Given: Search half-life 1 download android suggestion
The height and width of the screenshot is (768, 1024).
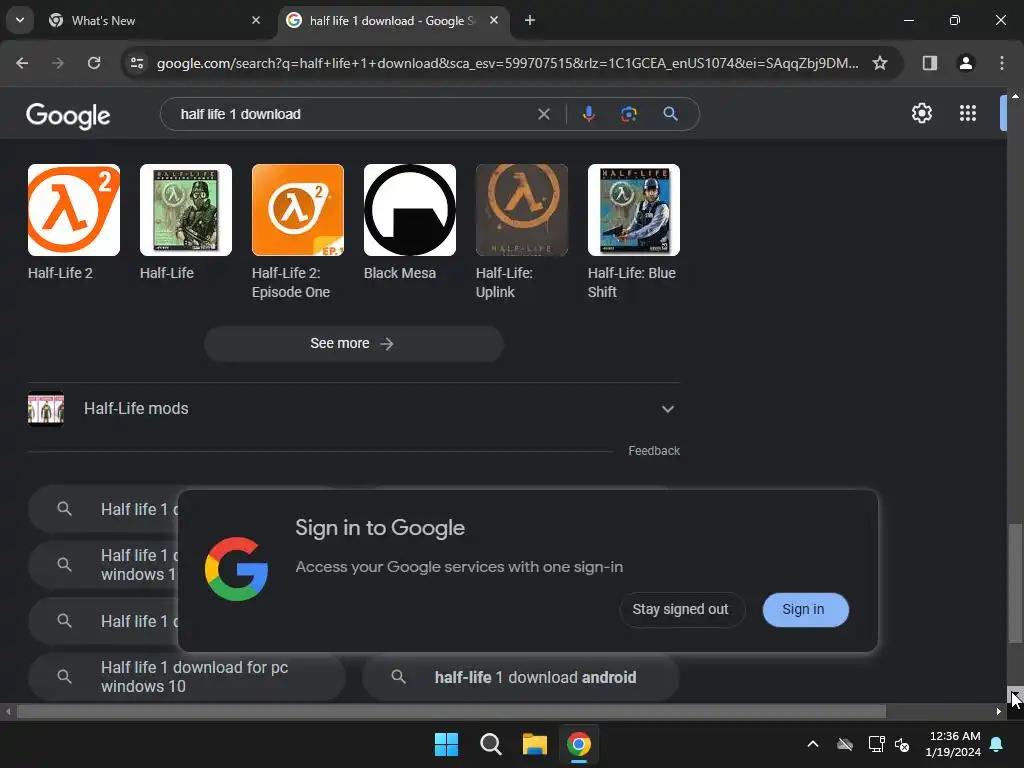Looking at the screenshot, I should (520, 677).
